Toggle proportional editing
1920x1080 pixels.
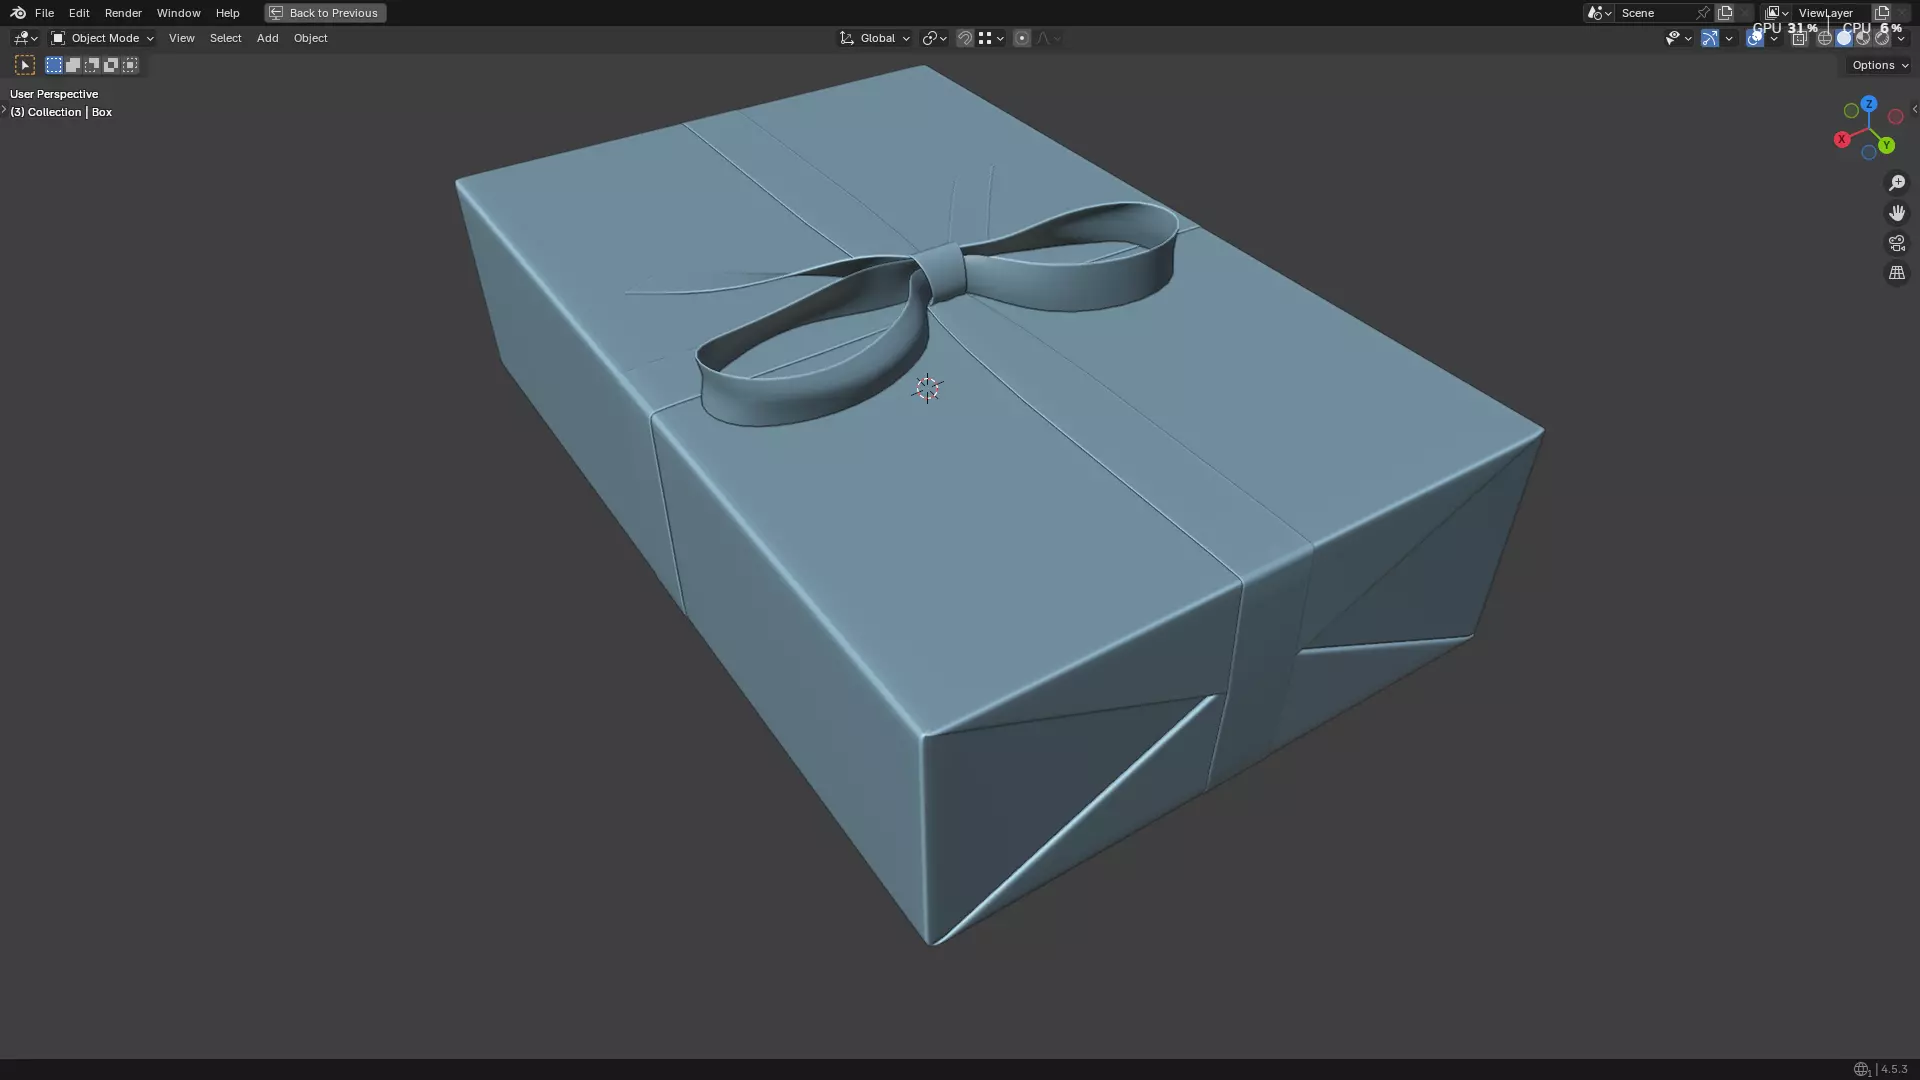tap(1021, 38)
